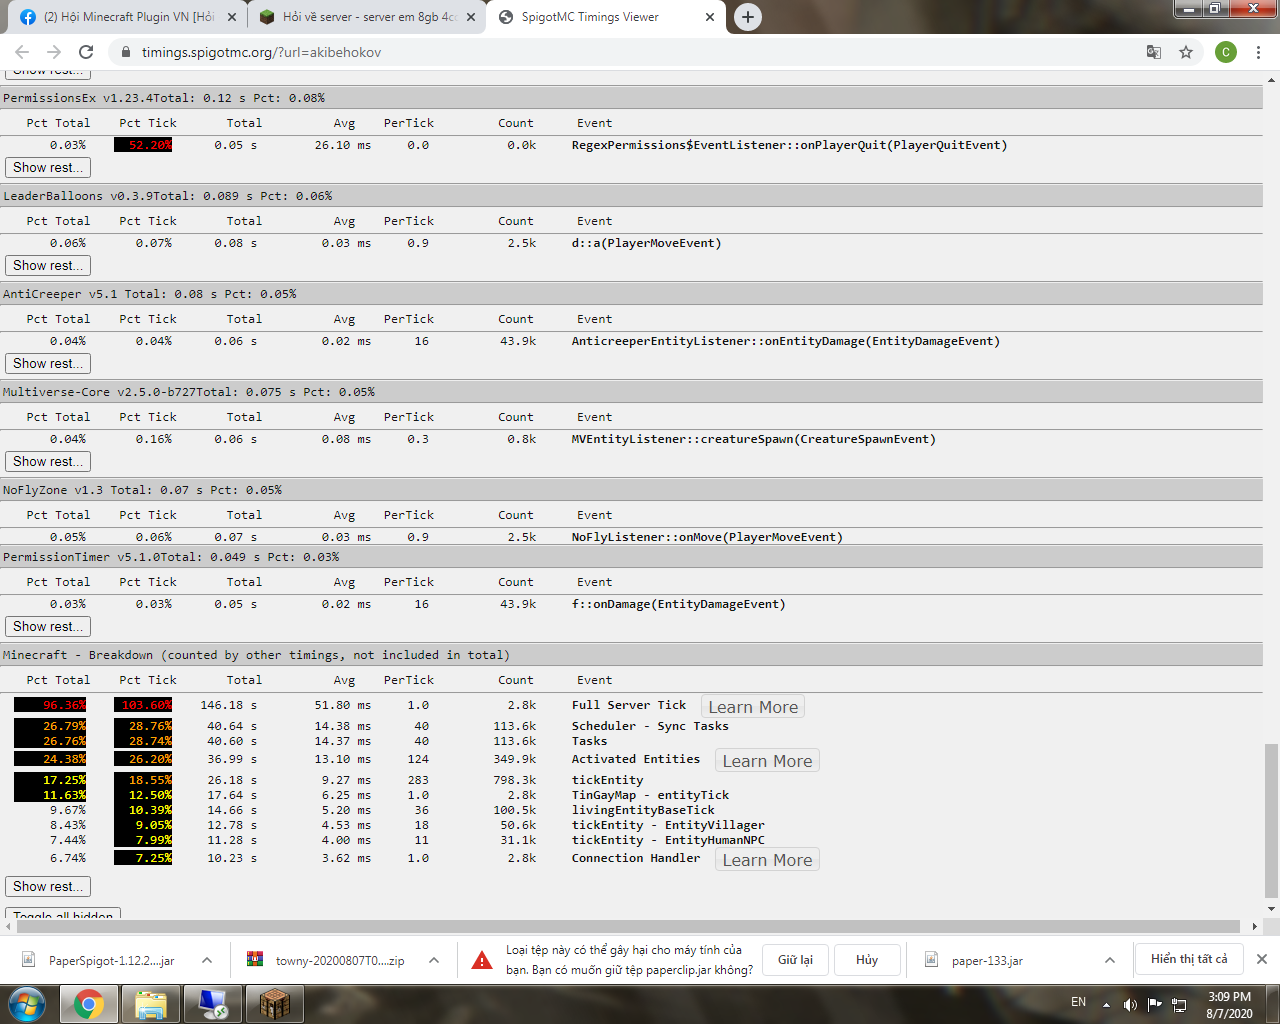The image size is (1280, 1024).
Task: Open the network status tray icon
Action: click(1180, 1004)
